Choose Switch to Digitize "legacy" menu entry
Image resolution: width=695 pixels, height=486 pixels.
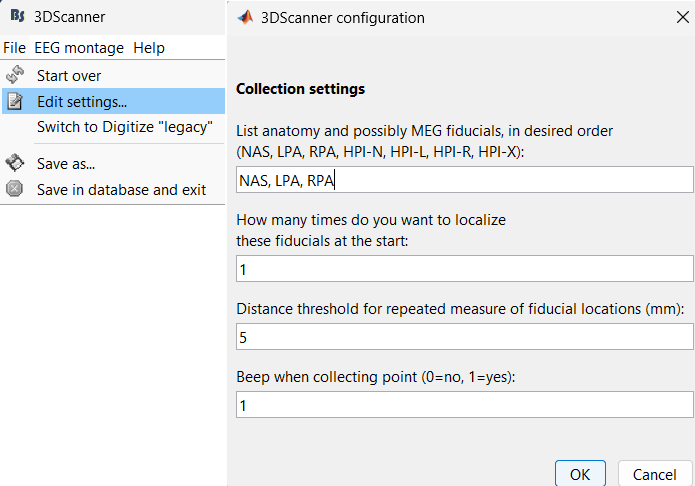pyautogui.click(x=125, y=127)
